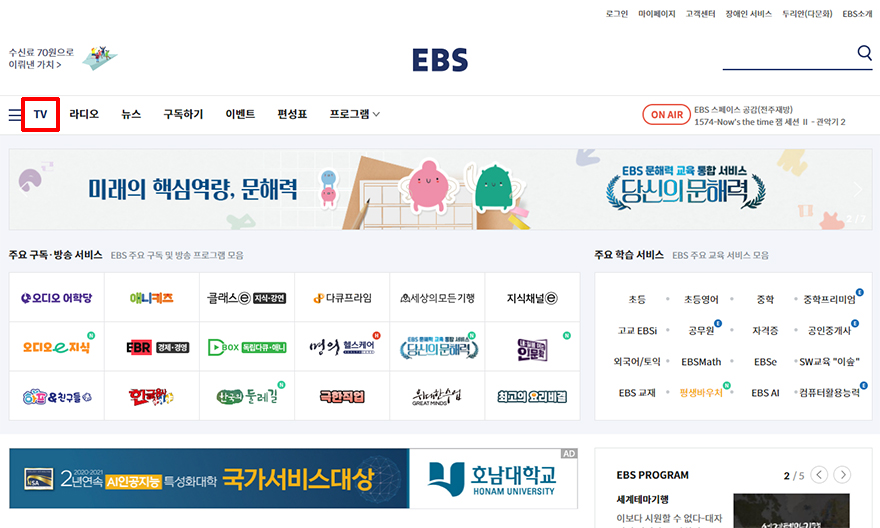The height and width of the screenshot is (528, 880).
Task: Click the 로그인 link
Action: tap(617, 13)
